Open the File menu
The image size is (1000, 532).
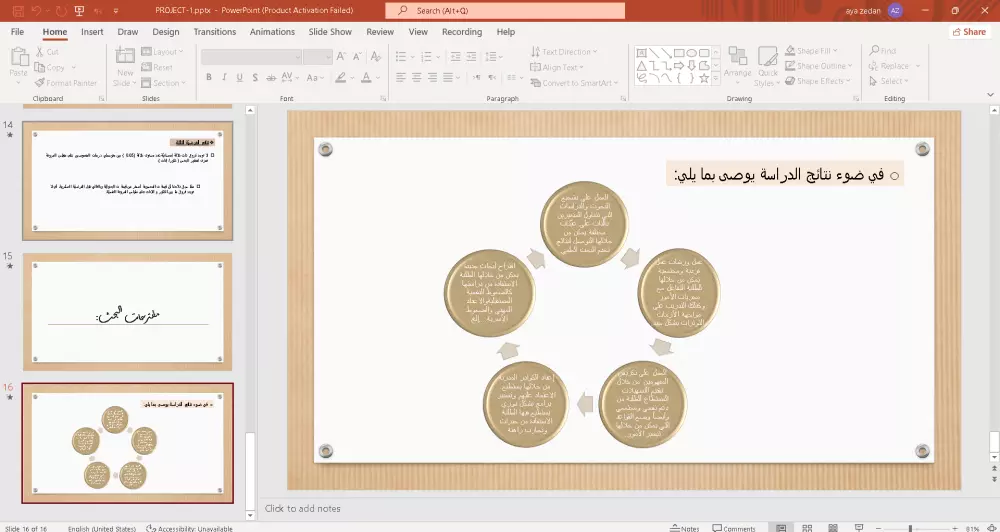[x=17, y=32]
